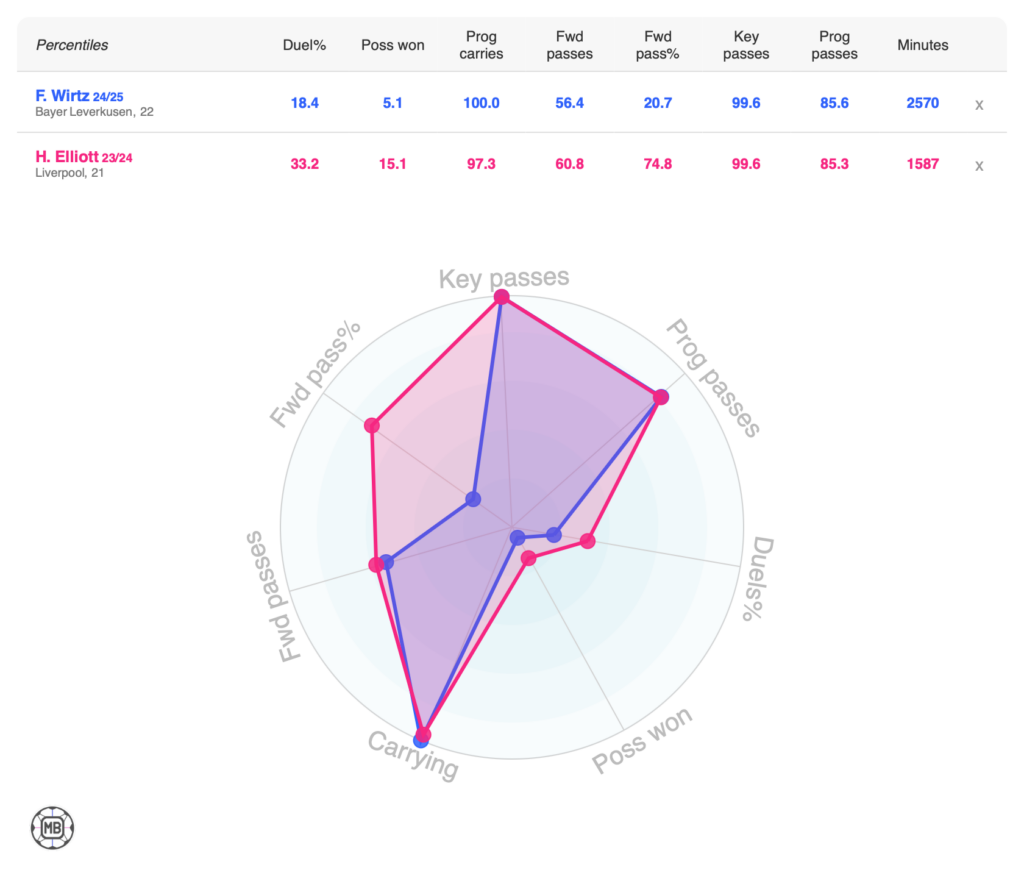Image resolution: width=1024 pixels, height=895 pixels.
Task: Click the Key passes radar axis label
Action: coord(504,278)
